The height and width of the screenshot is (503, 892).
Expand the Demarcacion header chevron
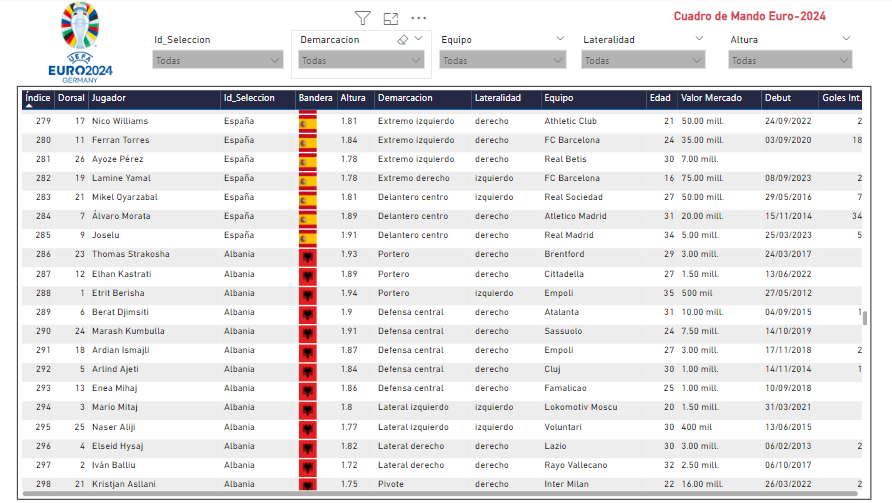coord(419,39)
